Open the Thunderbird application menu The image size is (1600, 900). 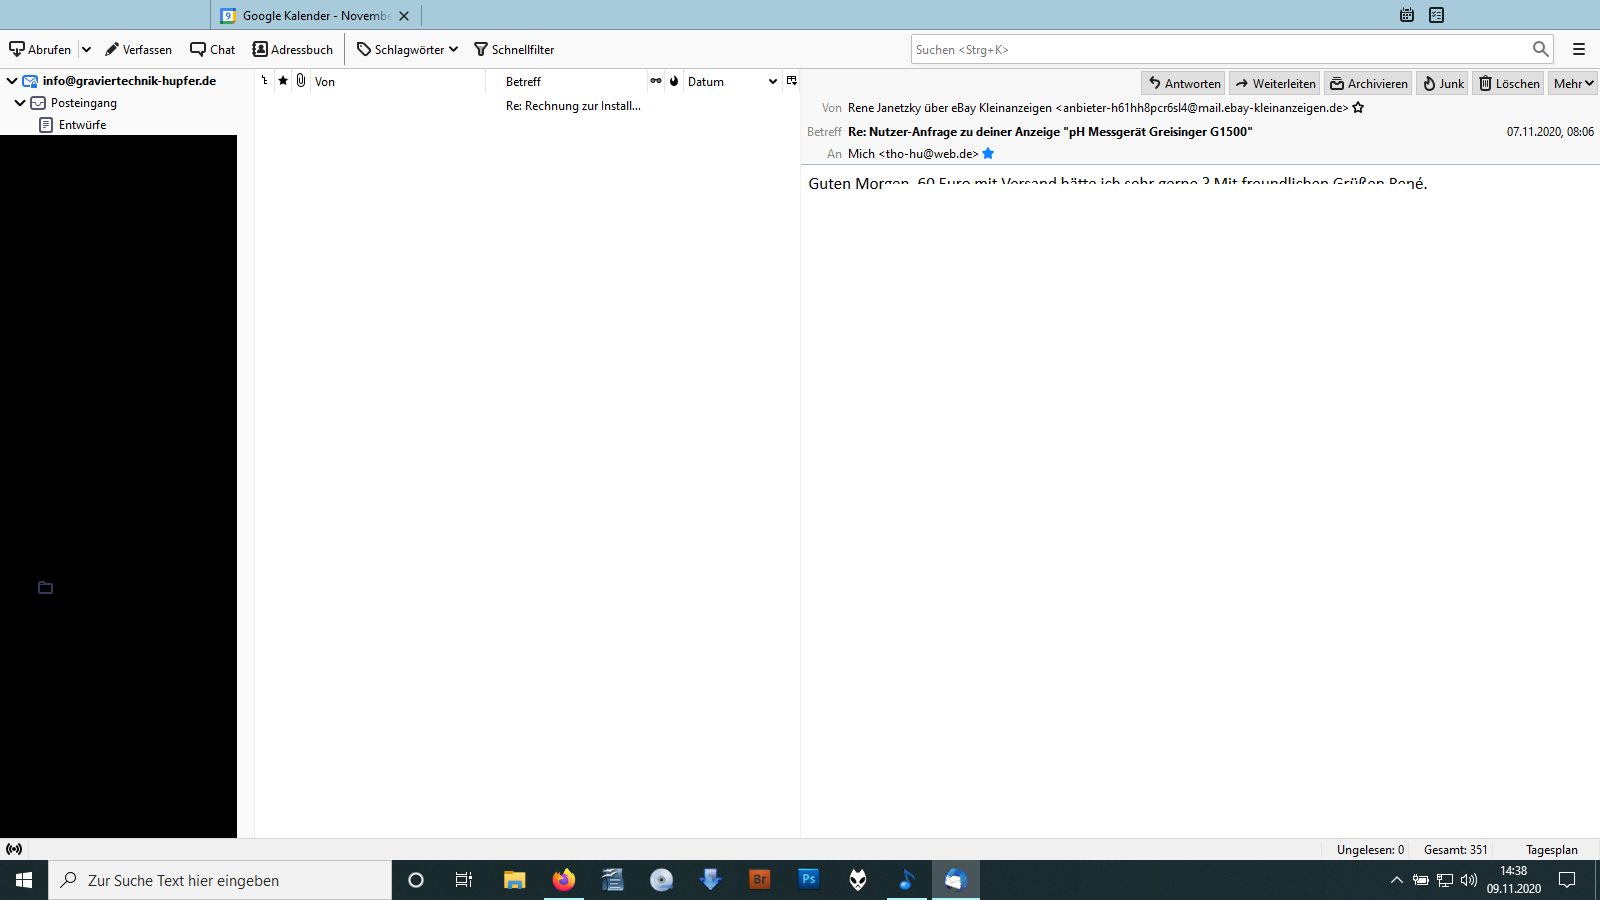pos(1579,49)
